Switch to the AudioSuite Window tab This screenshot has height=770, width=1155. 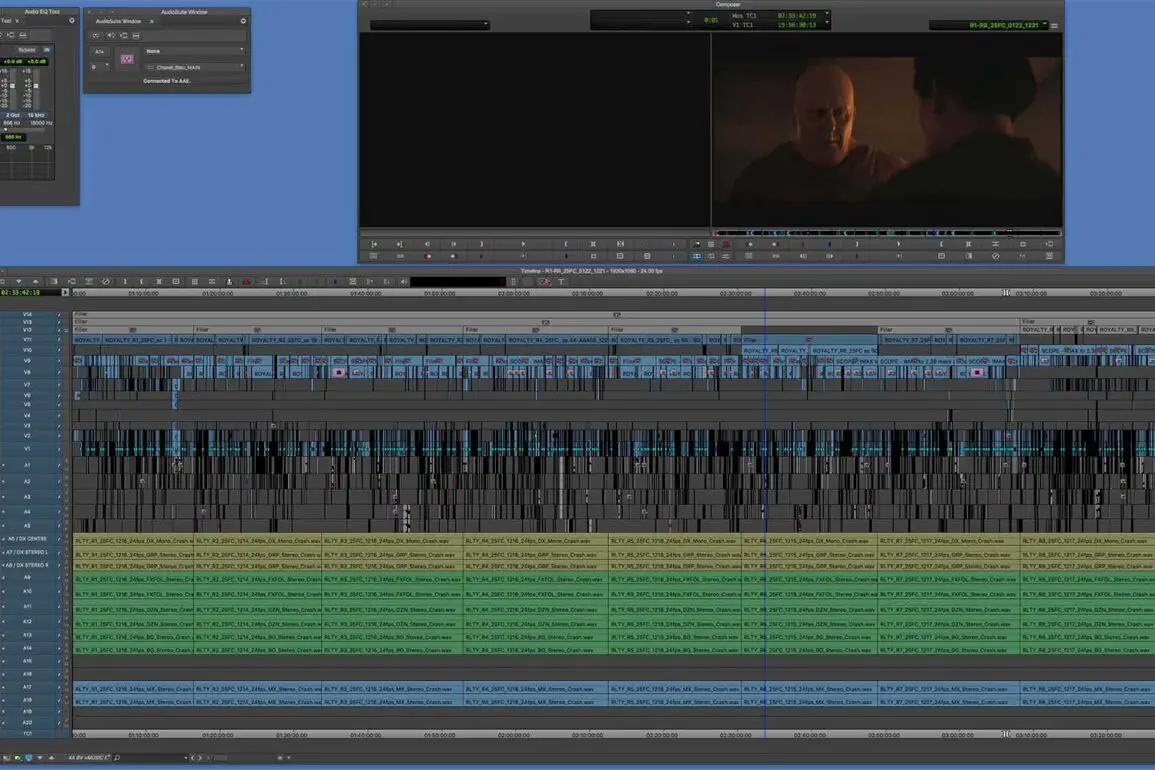pyautogui.click(x=118, y=21)
